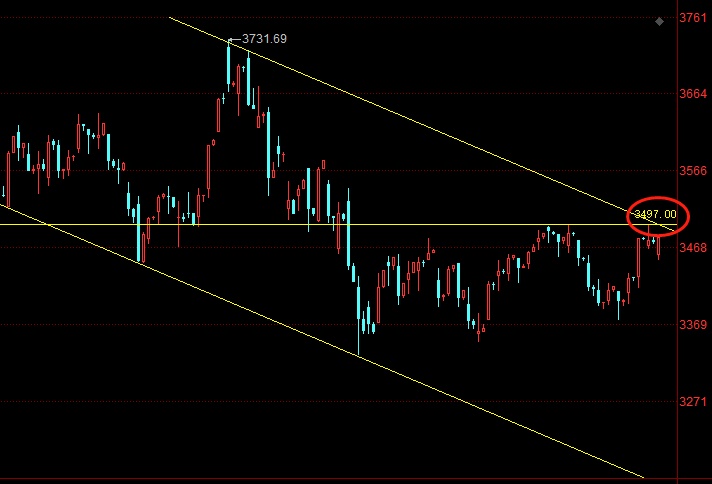The image size is (712, 484).
Task: Click the 3497.00 horizontal line label
Action: pyautogui.click(x=655, y=214)
